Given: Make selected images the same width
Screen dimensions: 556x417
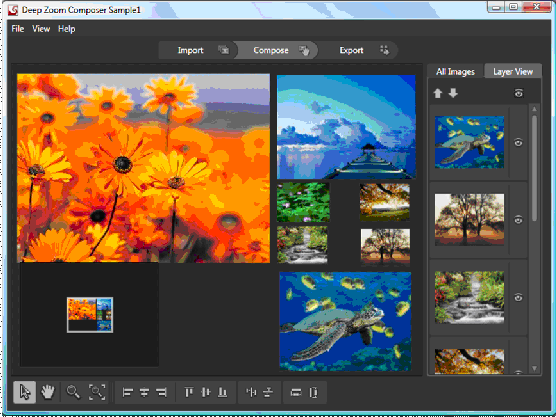Looking at the screenshot, I should [296, 392].
